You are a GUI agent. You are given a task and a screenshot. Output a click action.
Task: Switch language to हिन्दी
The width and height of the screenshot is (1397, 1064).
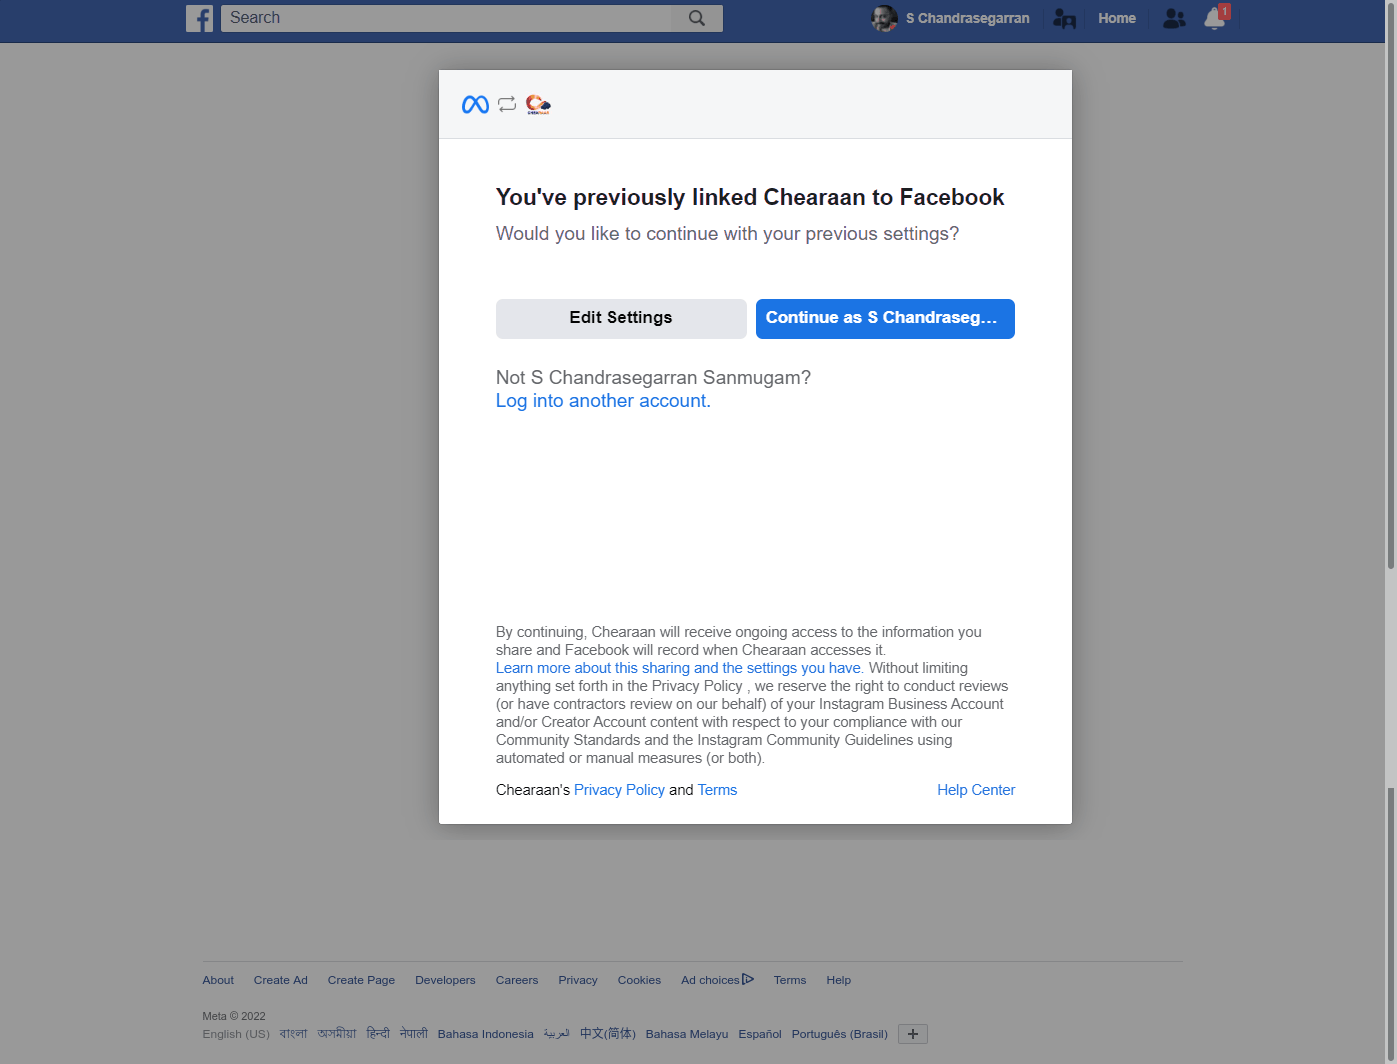pyautogui.click(x=378, y=1034)
